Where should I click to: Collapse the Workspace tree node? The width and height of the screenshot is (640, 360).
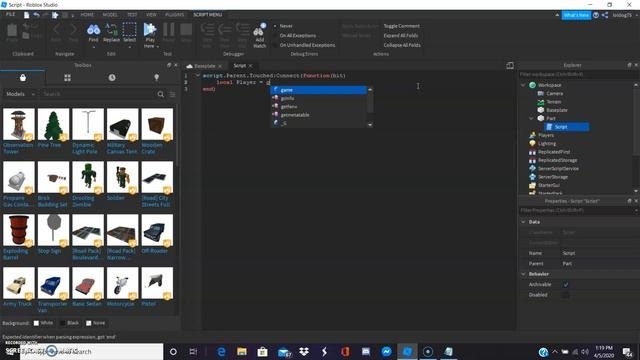tap(523, 85)
